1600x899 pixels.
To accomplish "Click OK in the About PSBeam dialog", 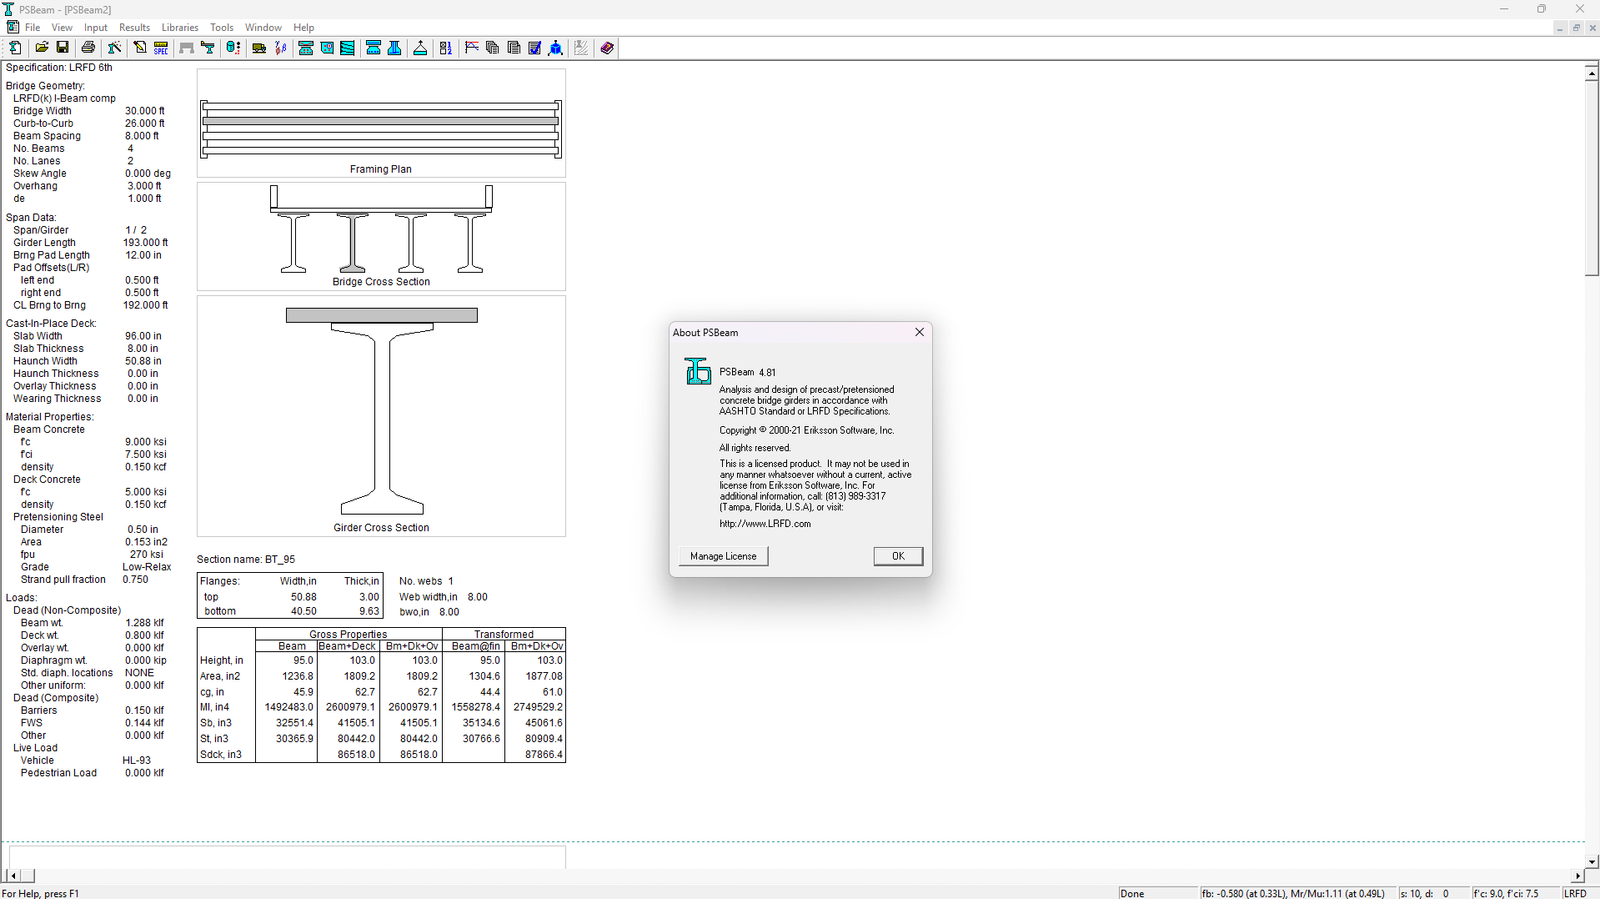I will [898, 556].
